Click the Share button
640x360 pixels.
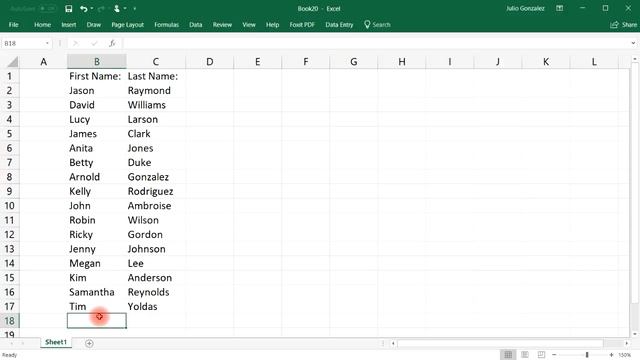pos(624,25)
